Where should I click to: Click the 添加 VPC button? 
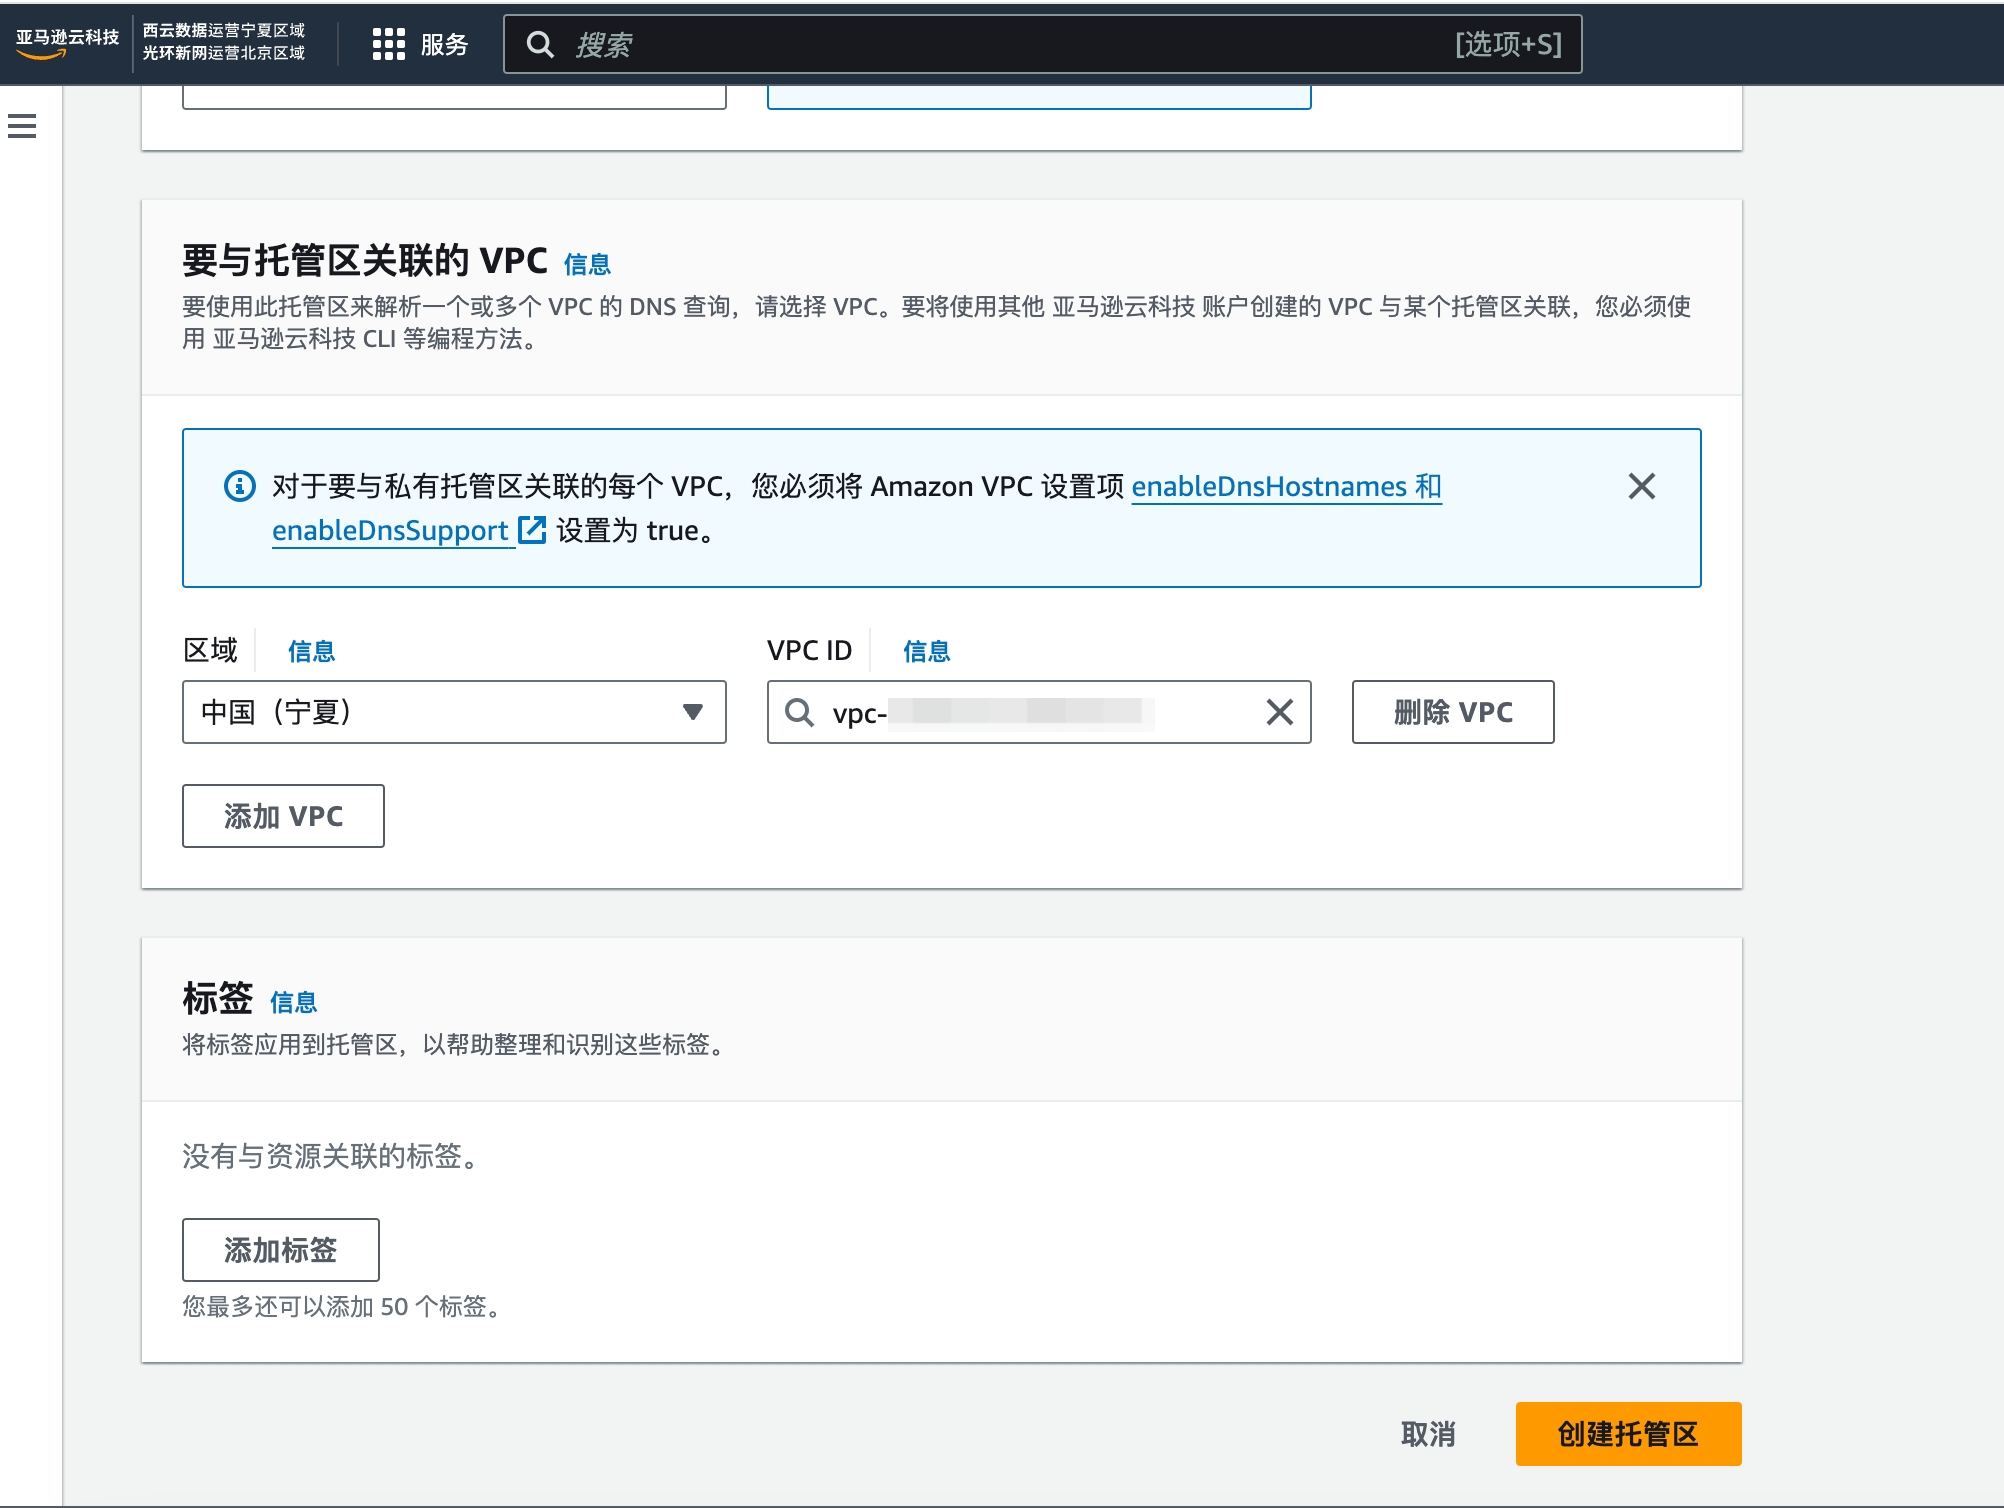click(283, 816)
